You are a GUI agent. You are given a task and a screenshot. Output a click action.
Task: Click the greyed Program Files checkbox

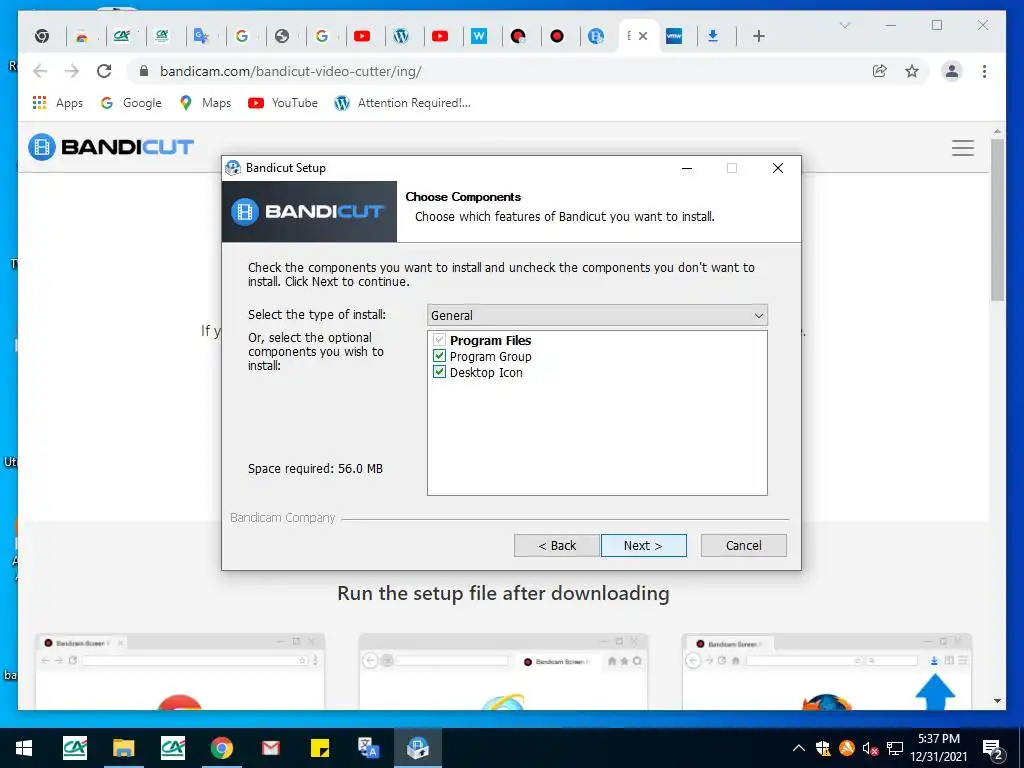[440, 340]
